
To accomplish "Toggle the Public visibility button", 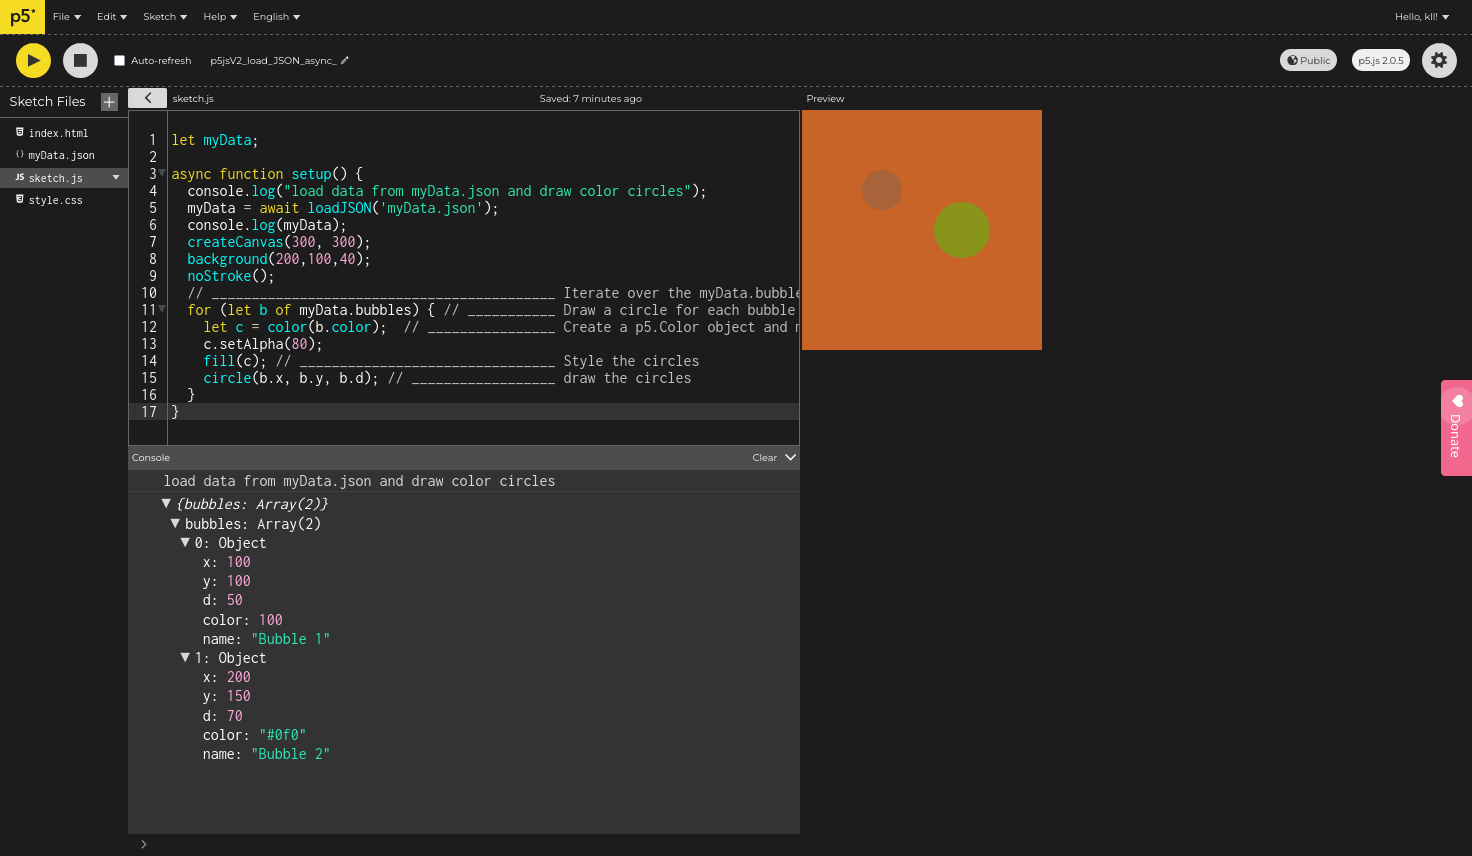I will 1308,61.
